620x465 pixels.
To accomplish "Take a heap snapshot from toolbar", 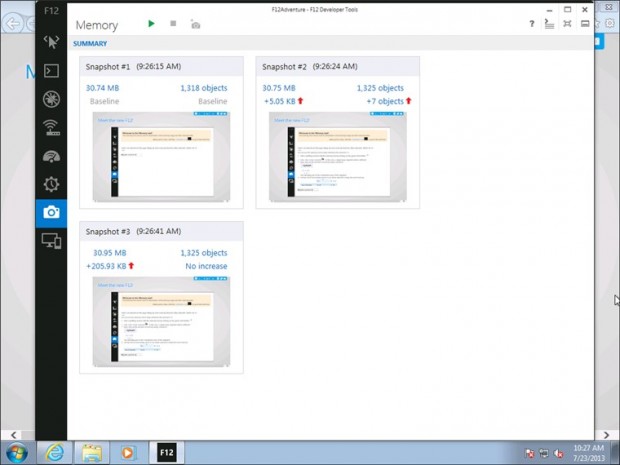I will click(195, 23).
